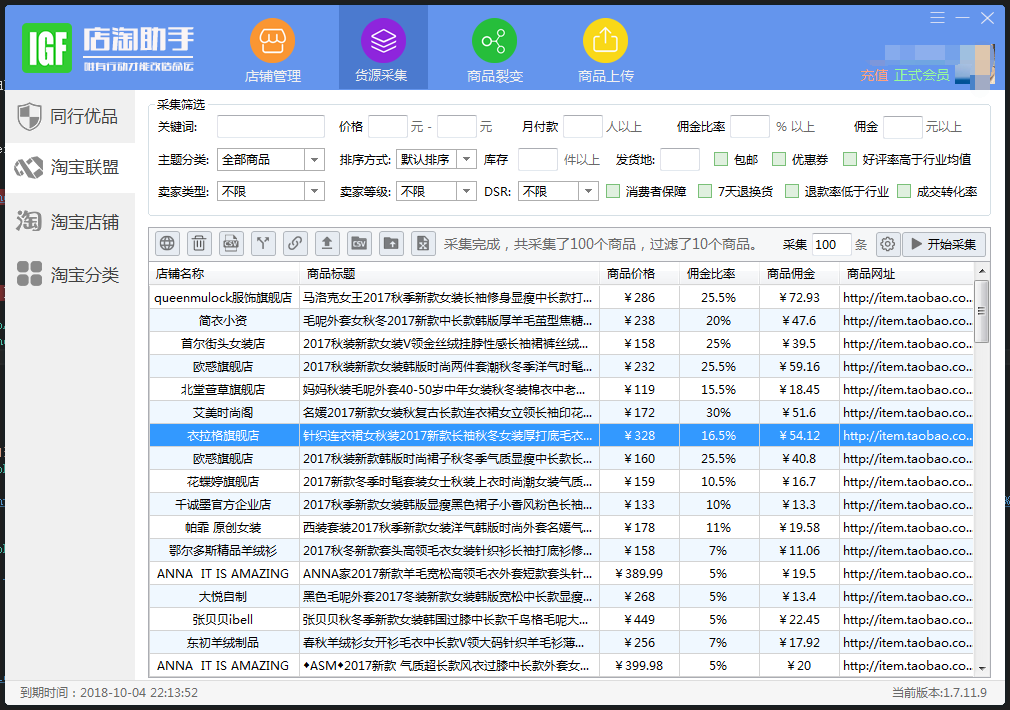Enable the 包邮 free shipping checkbox
The height and width of the screenshot is (710, 1010).
click(721, 159)
